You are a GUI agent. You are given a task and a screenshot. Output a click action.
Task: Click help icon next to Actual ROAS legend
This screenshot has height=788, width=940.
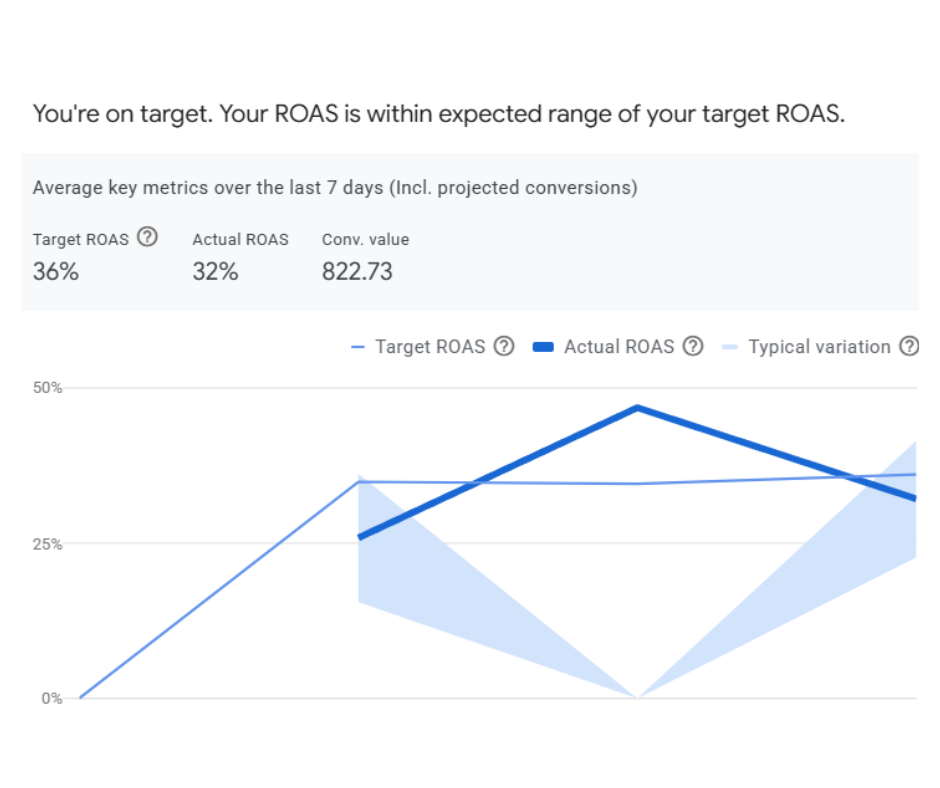[x=693, y=346]
